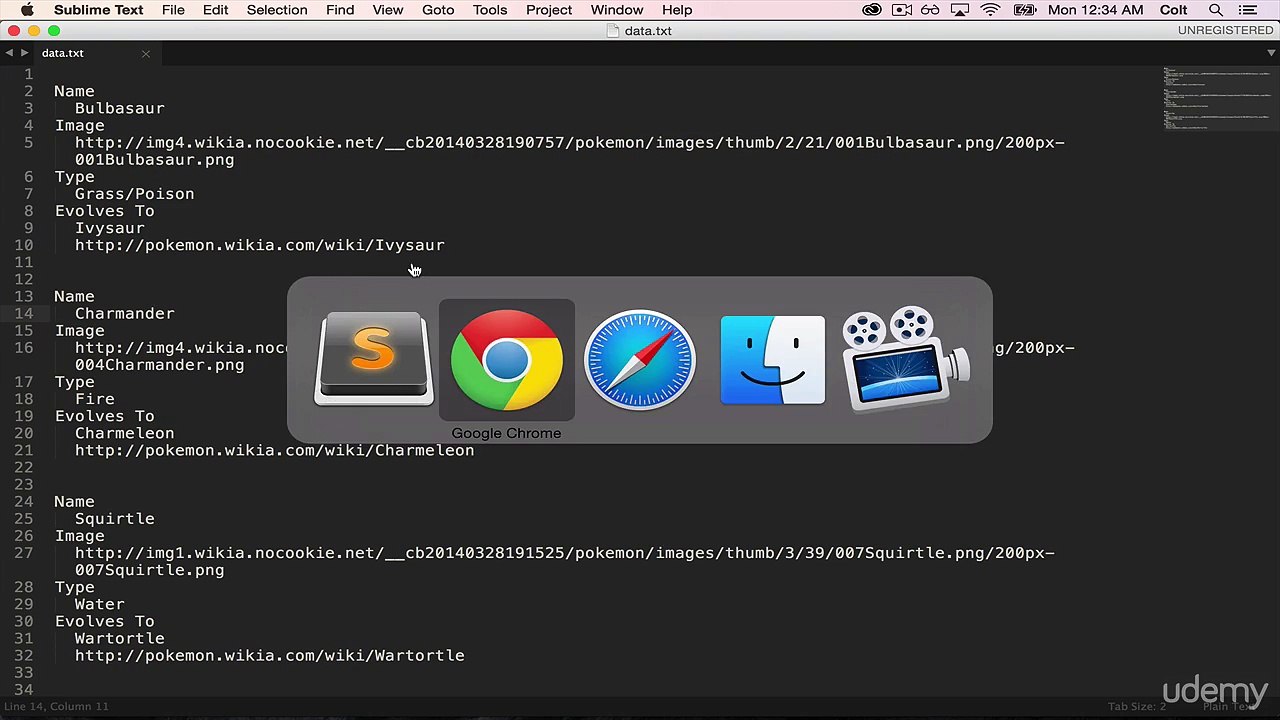Place cursor on the Bulbasaur line
The image size is (1280, 720).
[120, 108]
